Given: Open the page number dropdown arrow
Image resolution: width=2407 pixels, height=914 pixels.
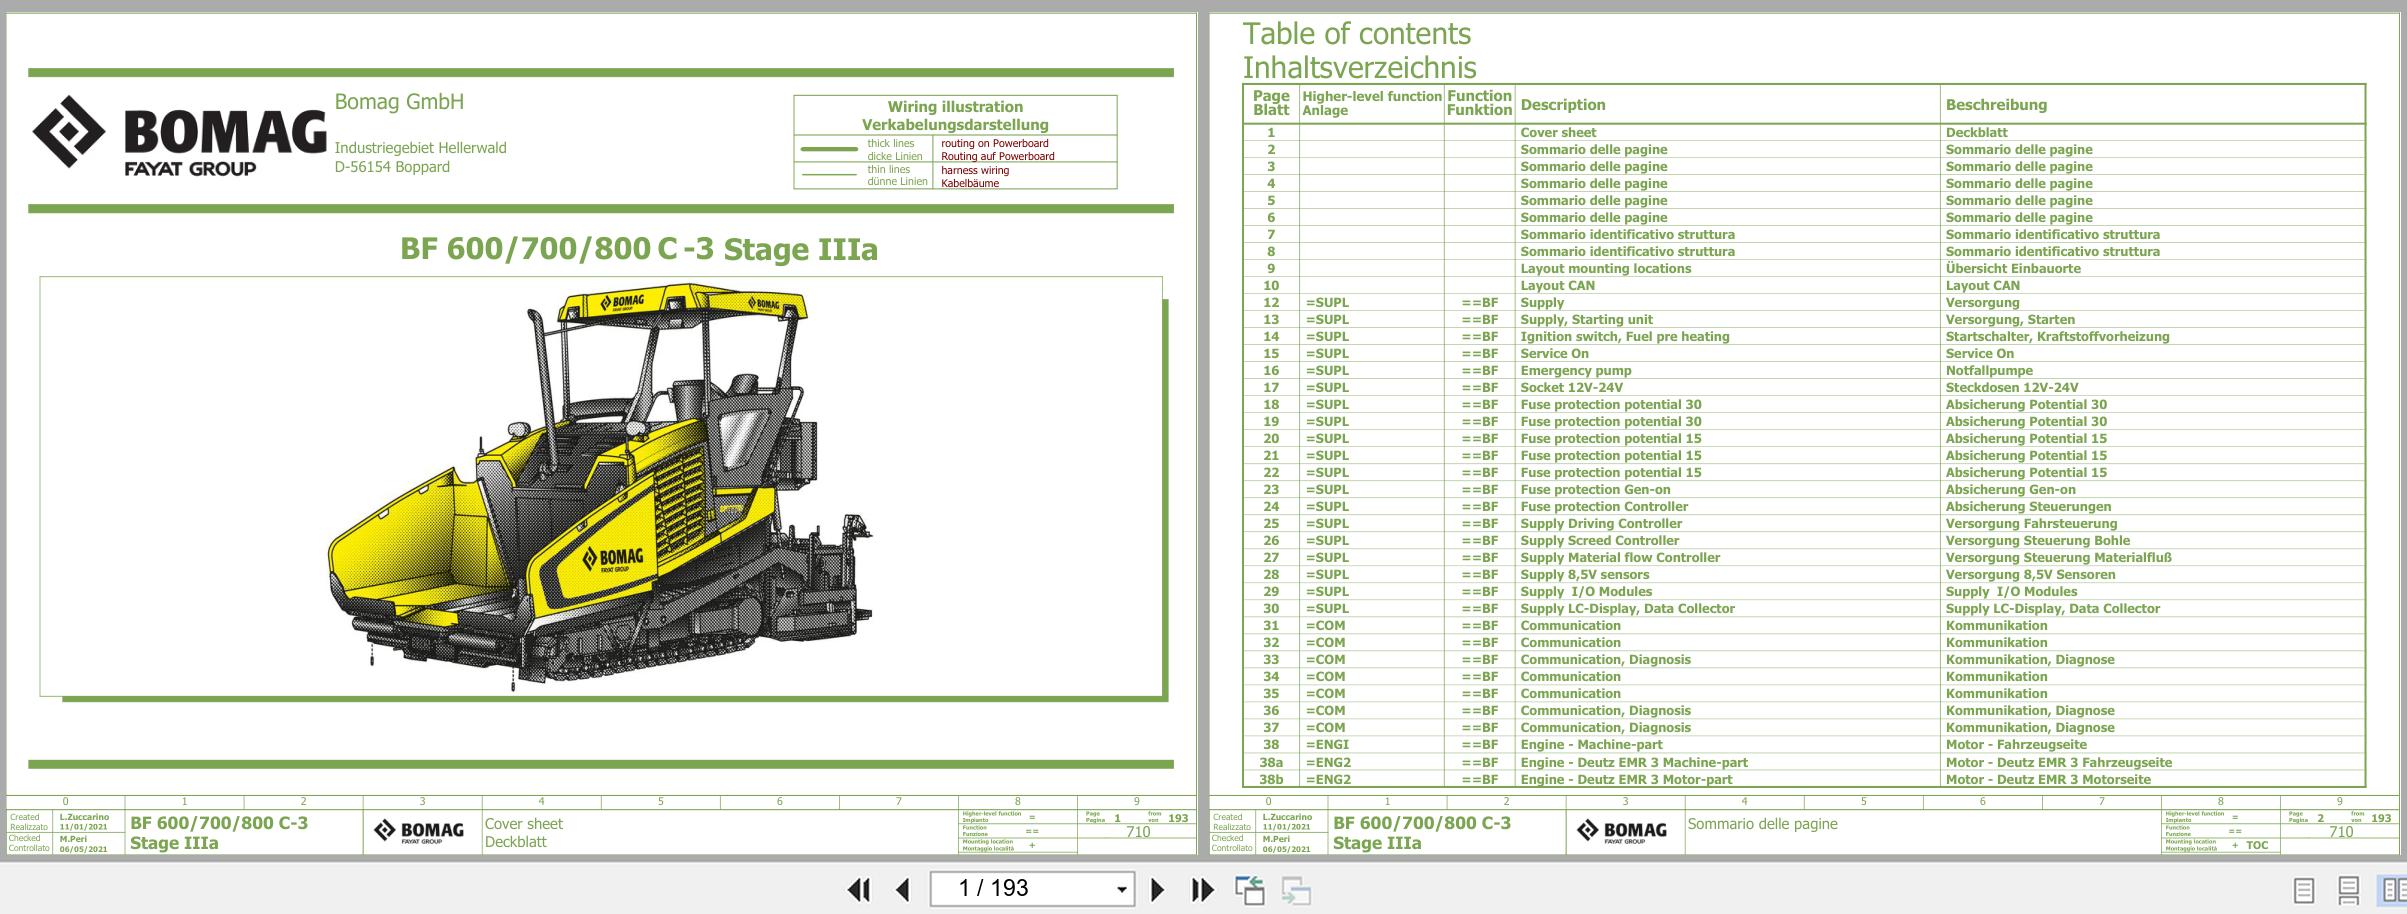Looking at the screenshot, I should (x=1121, y=889).
